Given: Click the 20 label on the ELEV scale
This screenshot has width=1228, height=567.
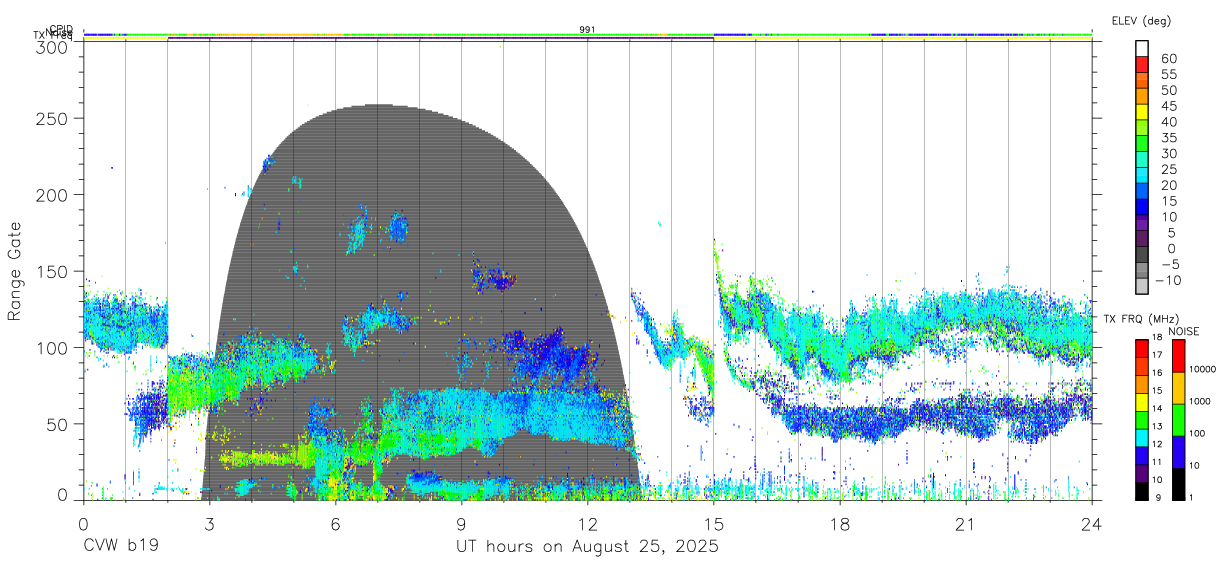Looking at the screenshot, I should pos(1168,186).
